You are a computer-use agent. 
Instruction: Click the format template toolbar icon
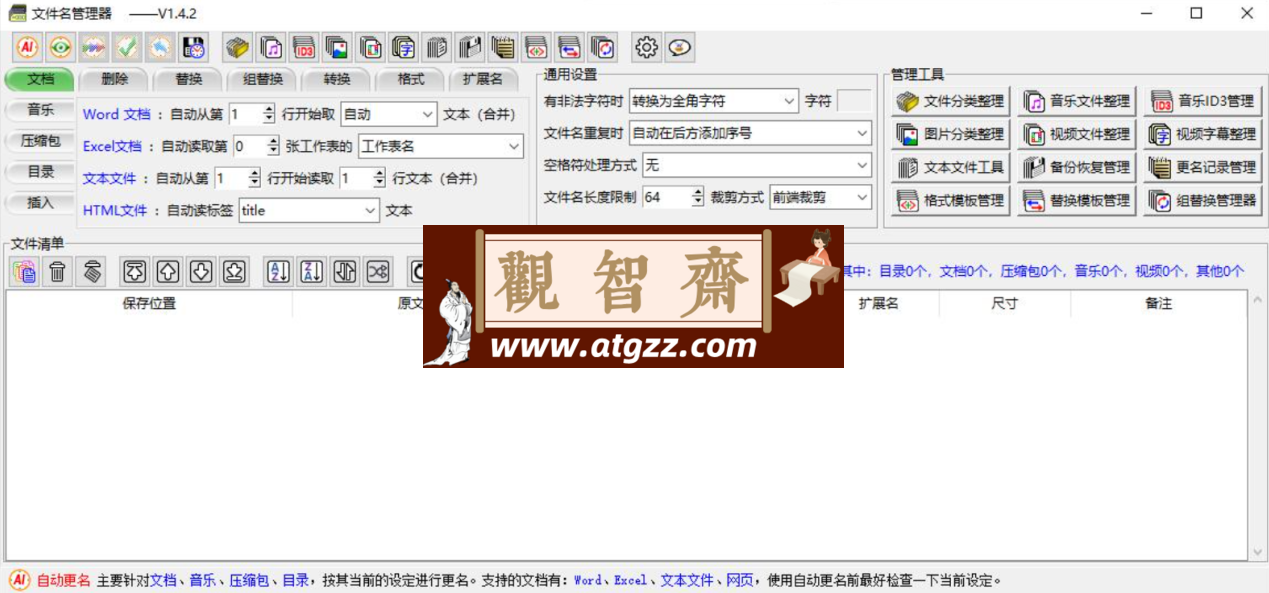point(535,47)
